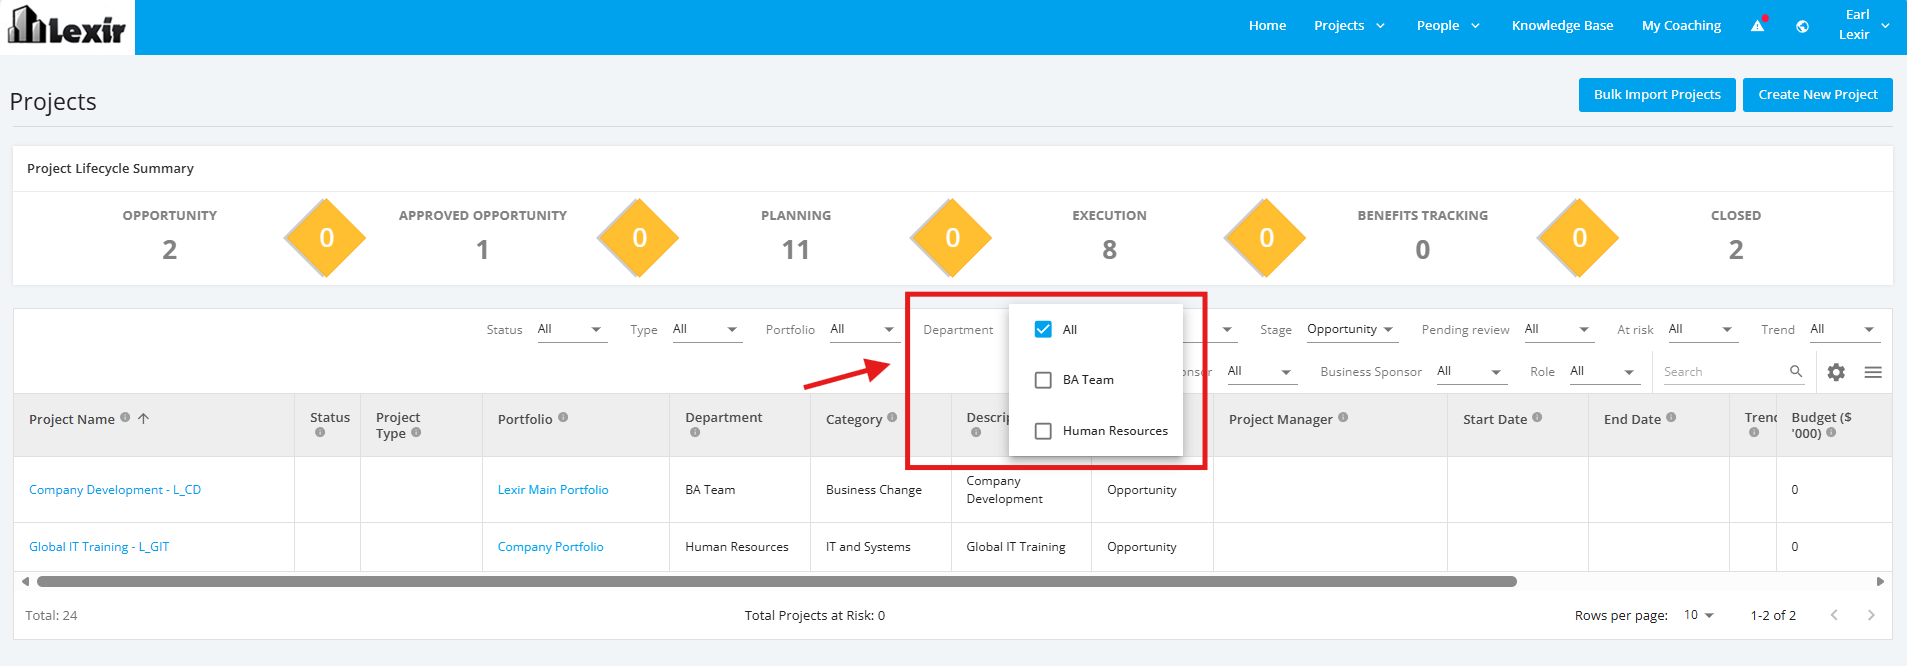Click info icon beside Portfolio header

(x=563, y=417)
